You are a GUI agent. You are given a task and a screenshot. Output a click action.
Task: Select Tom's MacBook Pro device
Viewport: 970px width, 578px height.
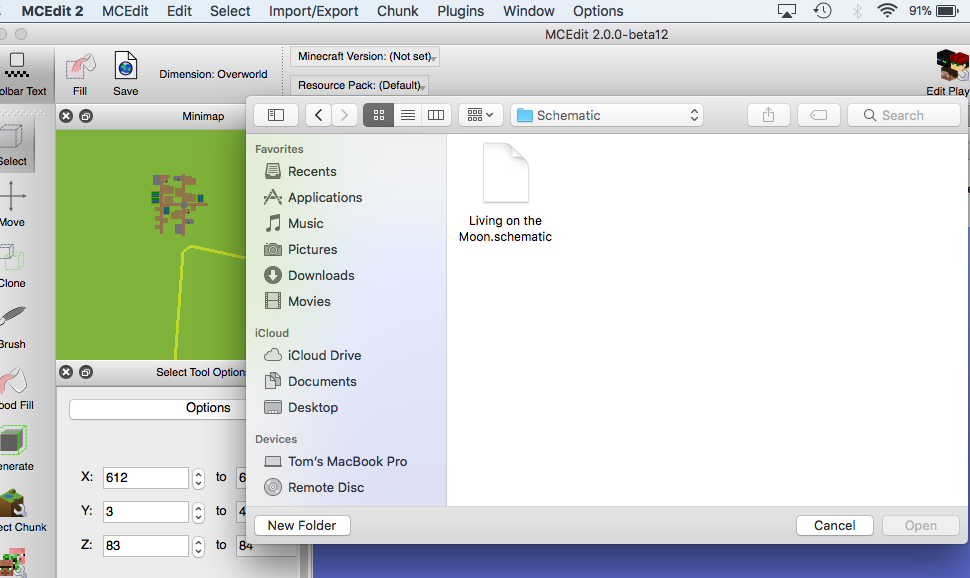346,462
